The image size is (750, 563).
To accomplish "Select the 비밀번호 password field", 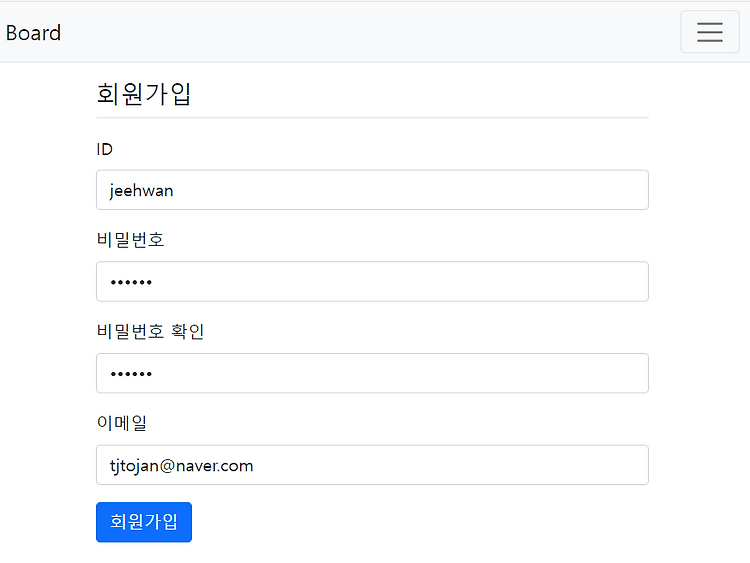I will 372,282.
